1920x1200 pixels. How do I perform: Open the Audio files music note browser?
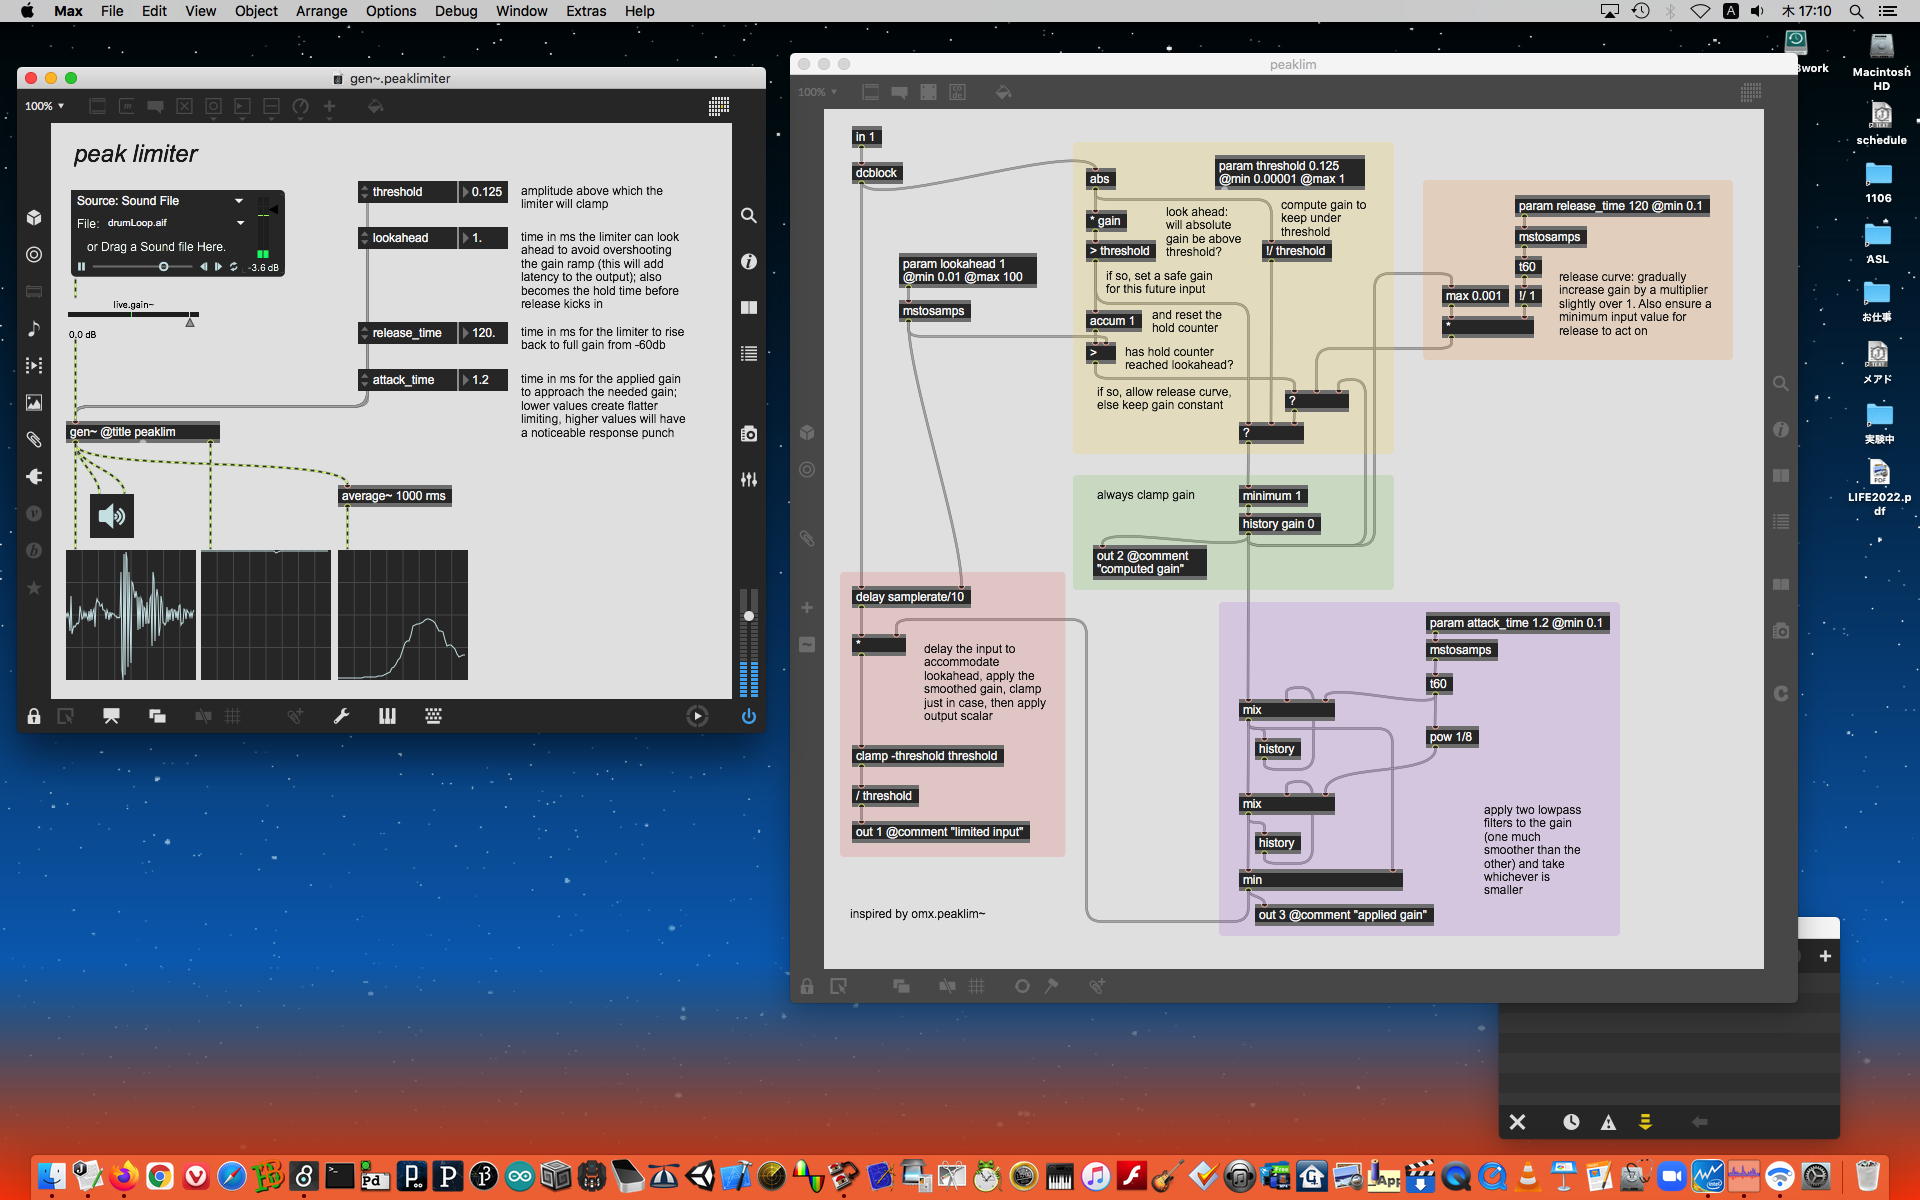[34, 328]
